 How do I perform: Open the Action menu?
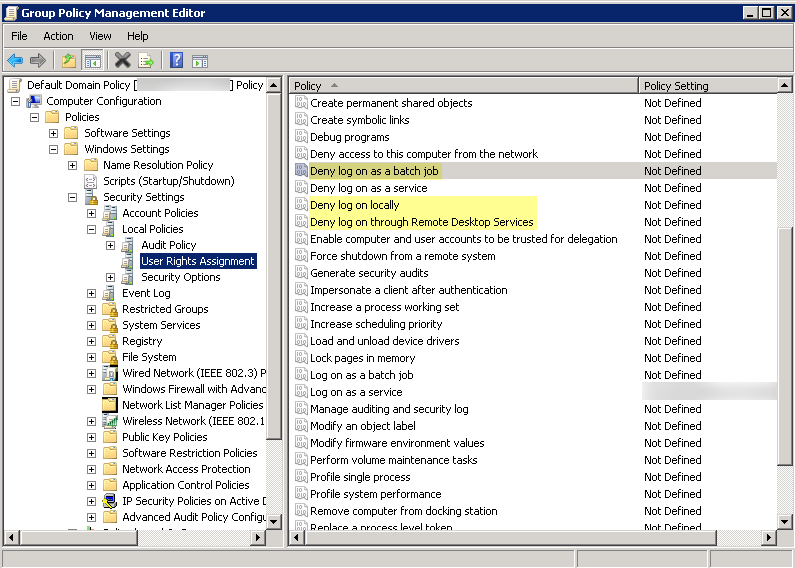(x=58, y=36)
